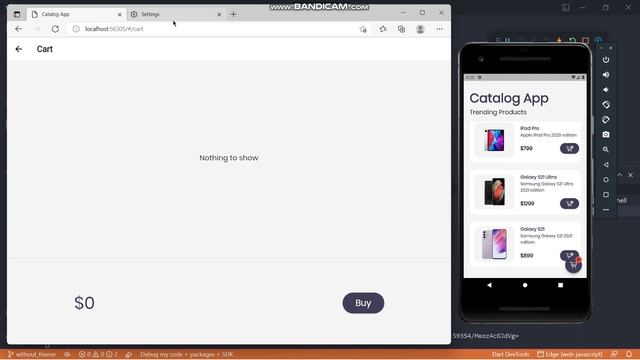Tap Android navigation bar recents button
Screen dimensions: 640x360
(560, 285)
